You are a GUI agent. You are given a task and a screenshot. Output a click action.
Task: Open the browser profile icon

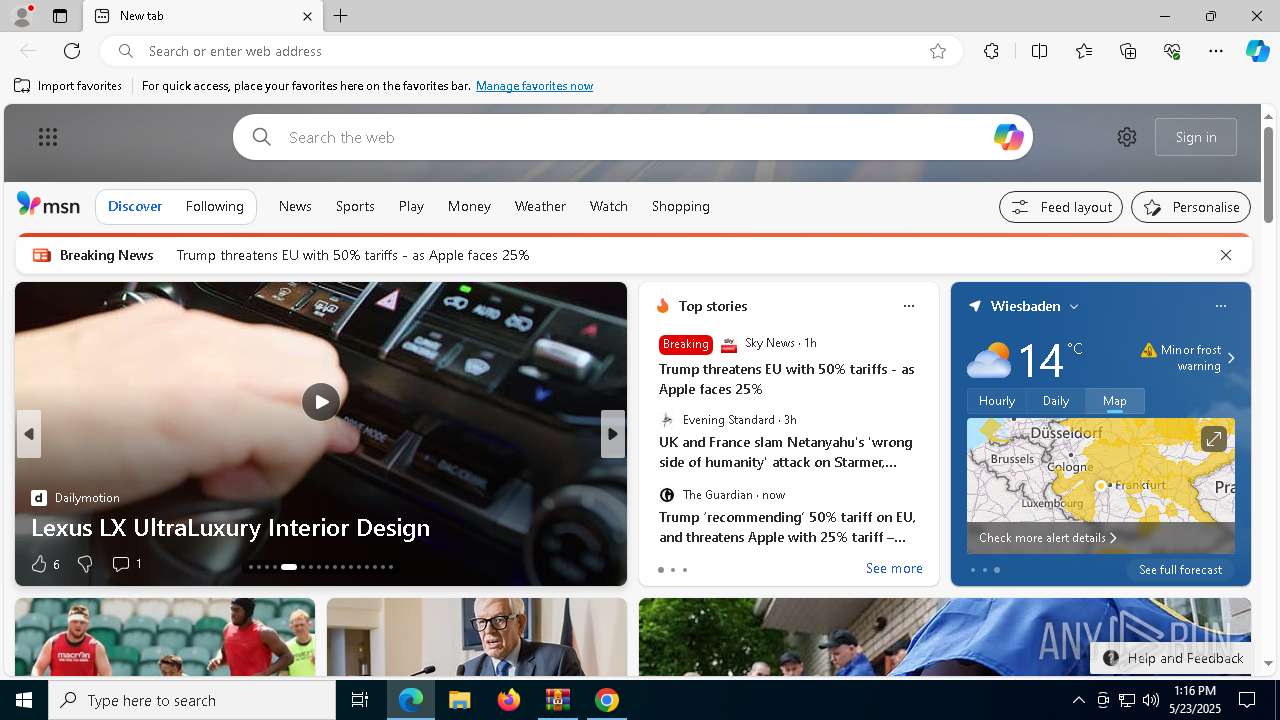pyautogui.click(x=21, y=16)
